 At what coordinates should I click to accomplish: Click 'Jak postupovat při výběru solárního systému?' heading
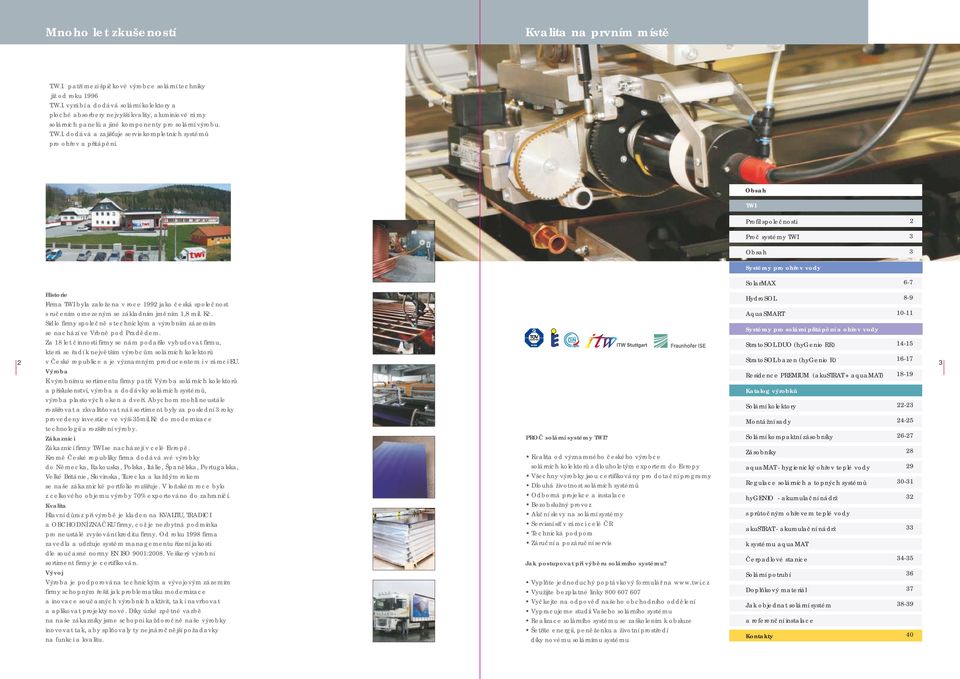(596, 563)
